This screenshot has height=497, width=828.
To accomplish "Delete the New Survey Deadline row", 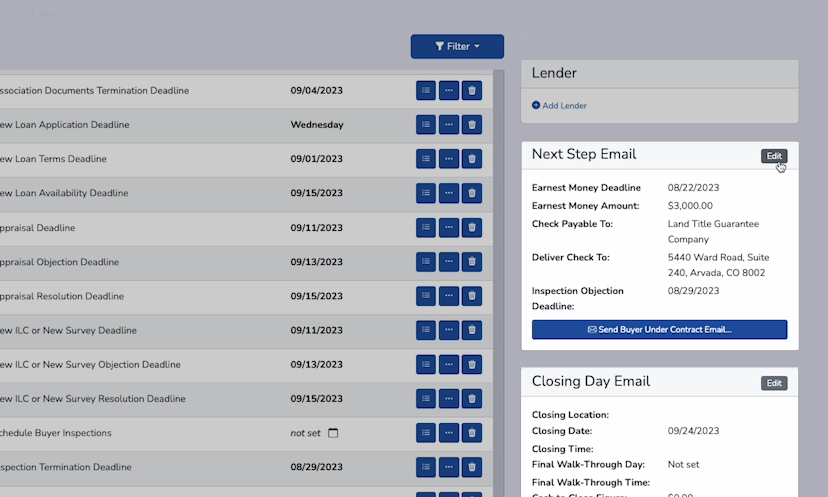I will [472, 330].
